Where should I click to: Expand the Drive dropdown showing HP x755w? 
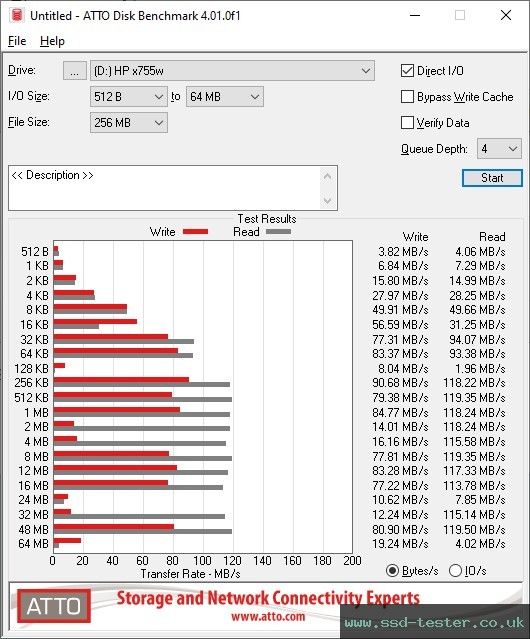click(232, 71)
